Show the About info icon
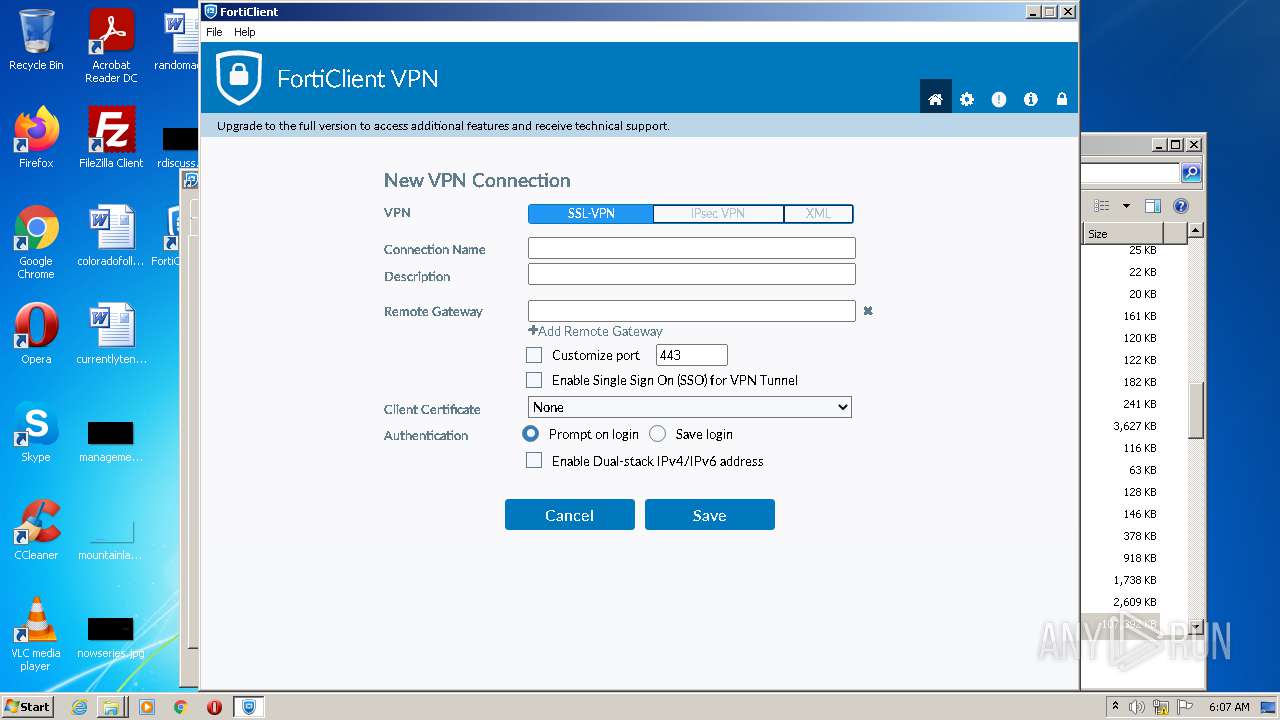 click(x=1031, y=99)
